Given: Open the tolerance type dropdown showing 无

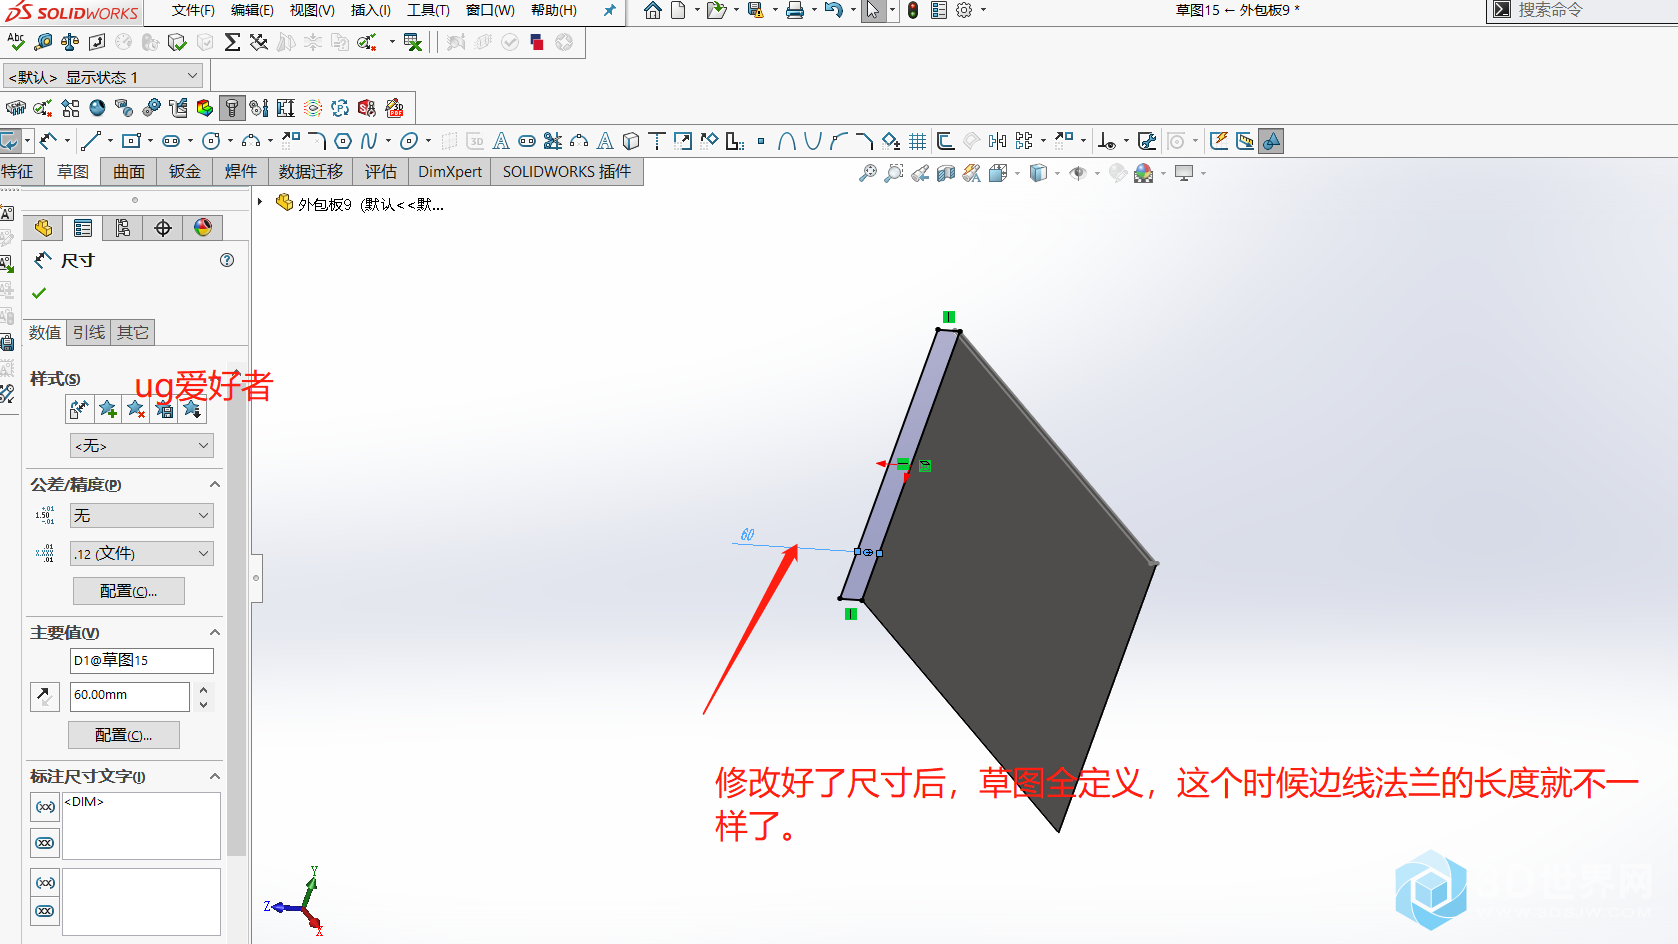Looking at the screenshot, I should 142,515.
